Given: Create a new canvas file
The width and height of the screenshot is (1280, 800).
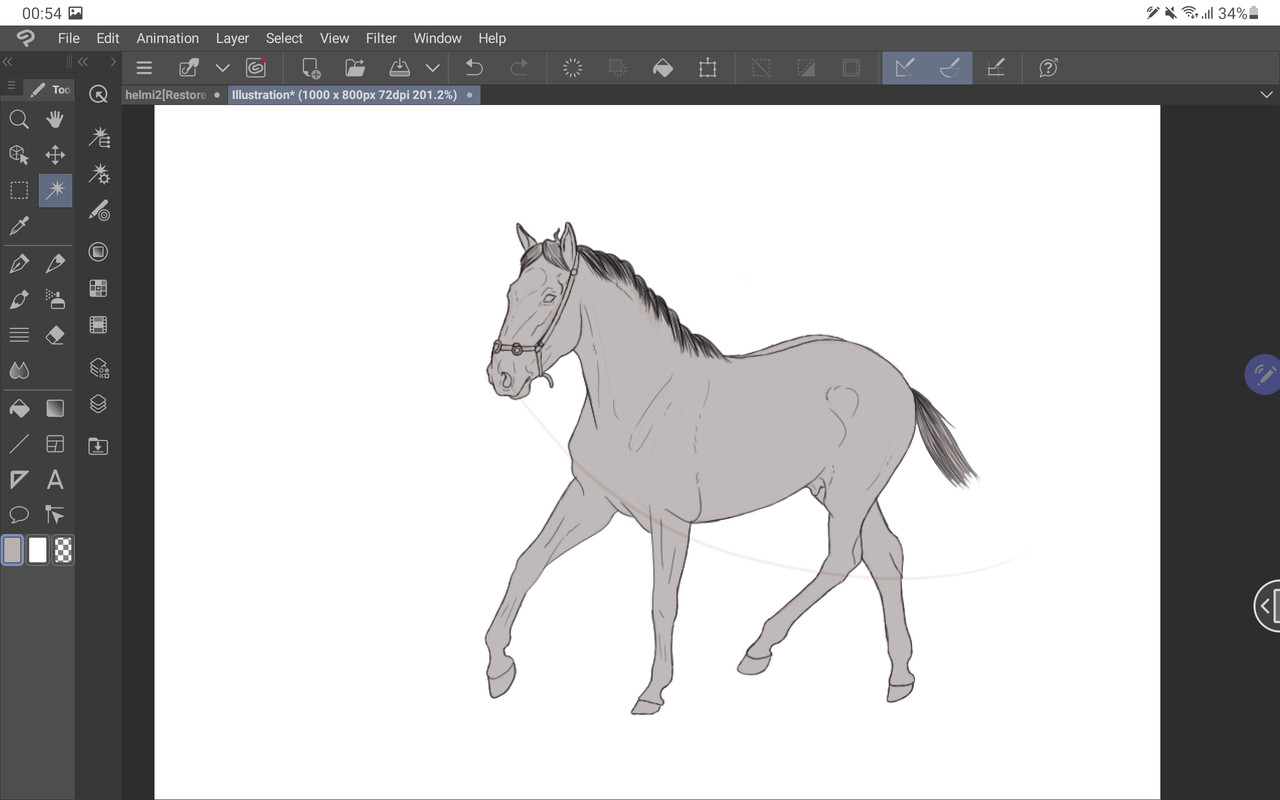Looking at the screenshot, I should click(311, 68).
